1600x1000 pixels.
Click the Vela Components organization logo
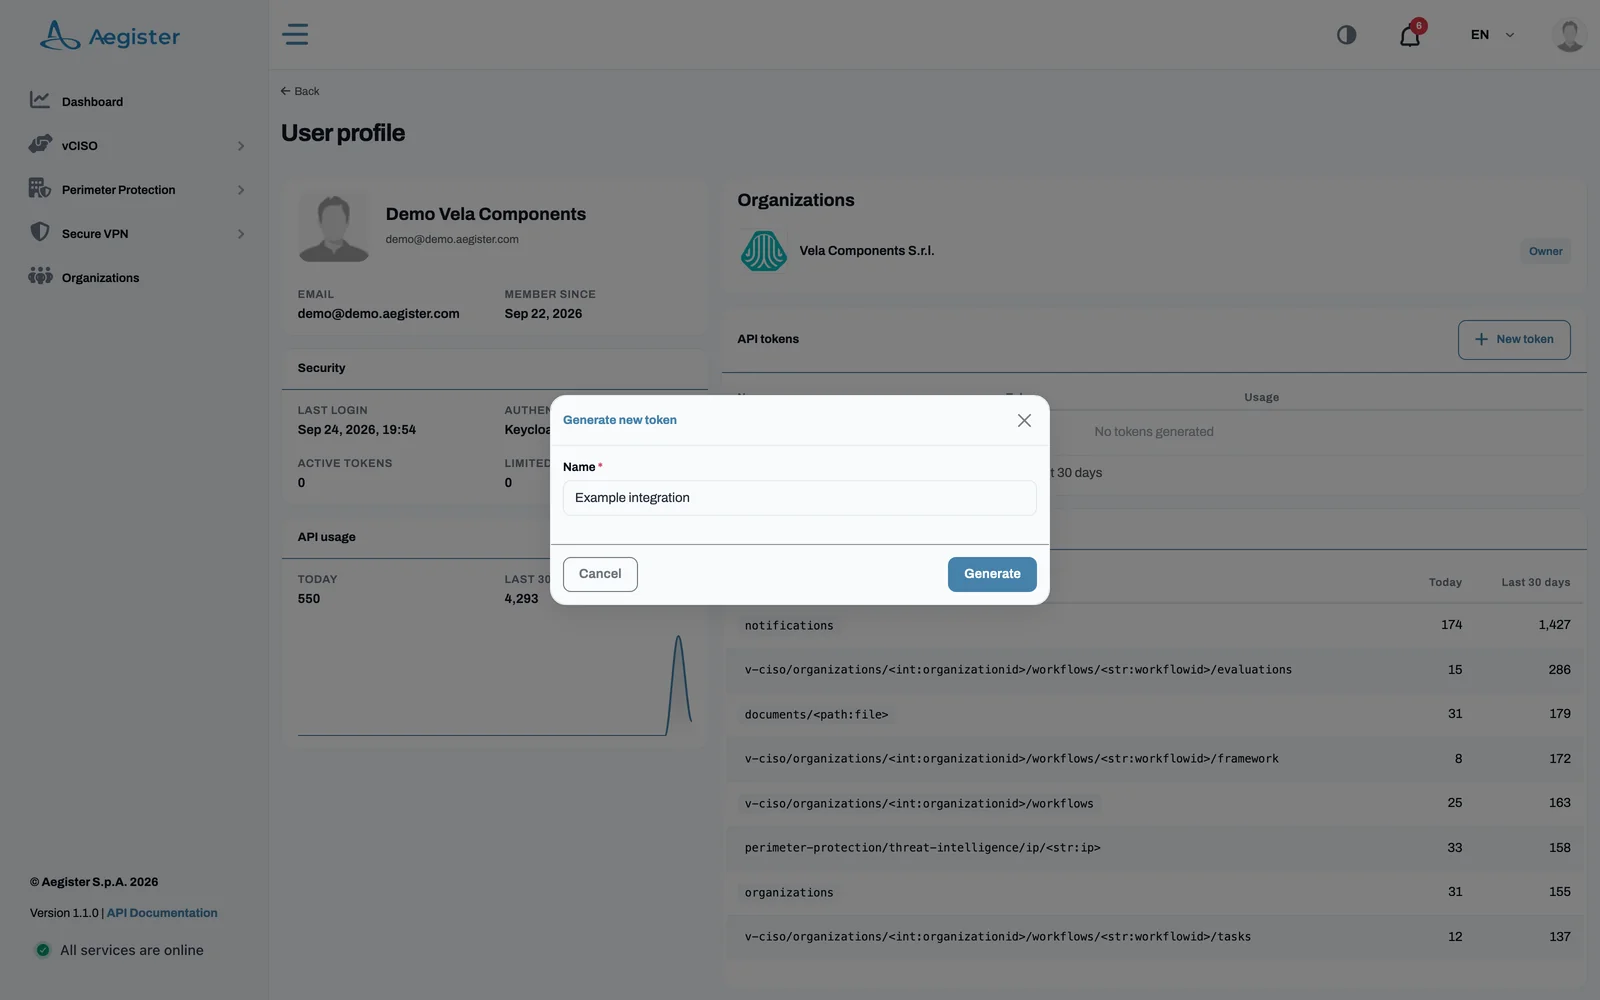click(x=763, y=251)
